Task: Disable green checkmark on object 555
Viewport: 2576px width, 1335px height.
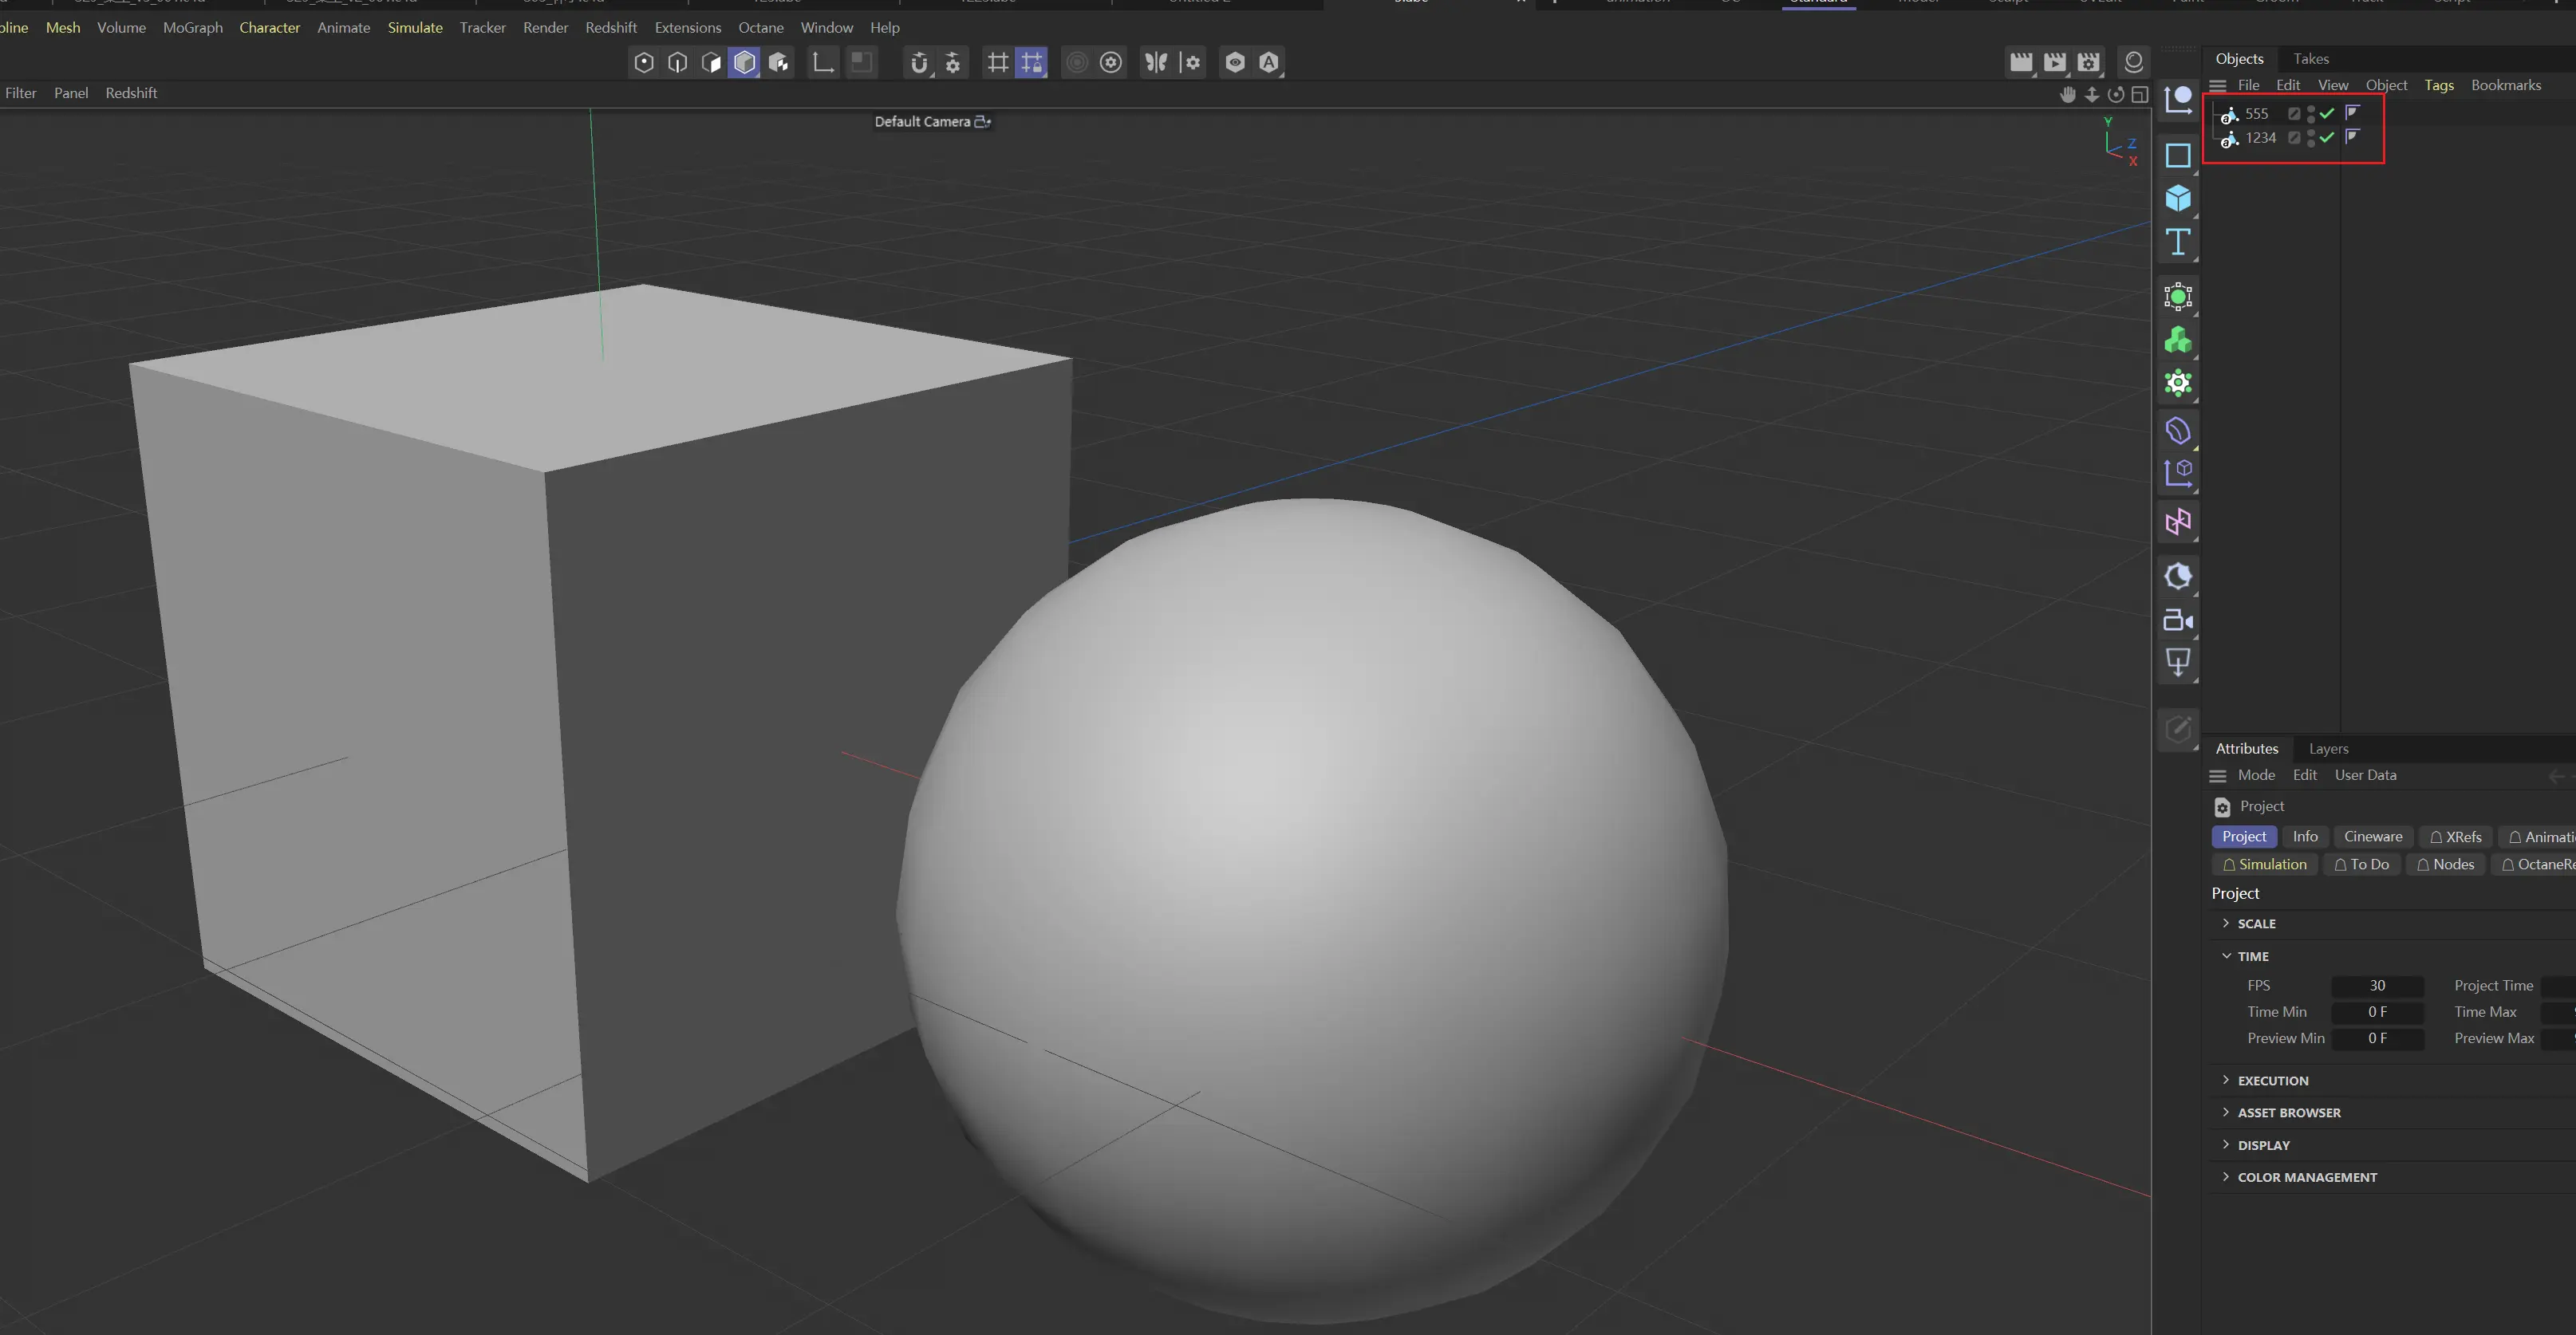Action: click(x=2327, y=113)
